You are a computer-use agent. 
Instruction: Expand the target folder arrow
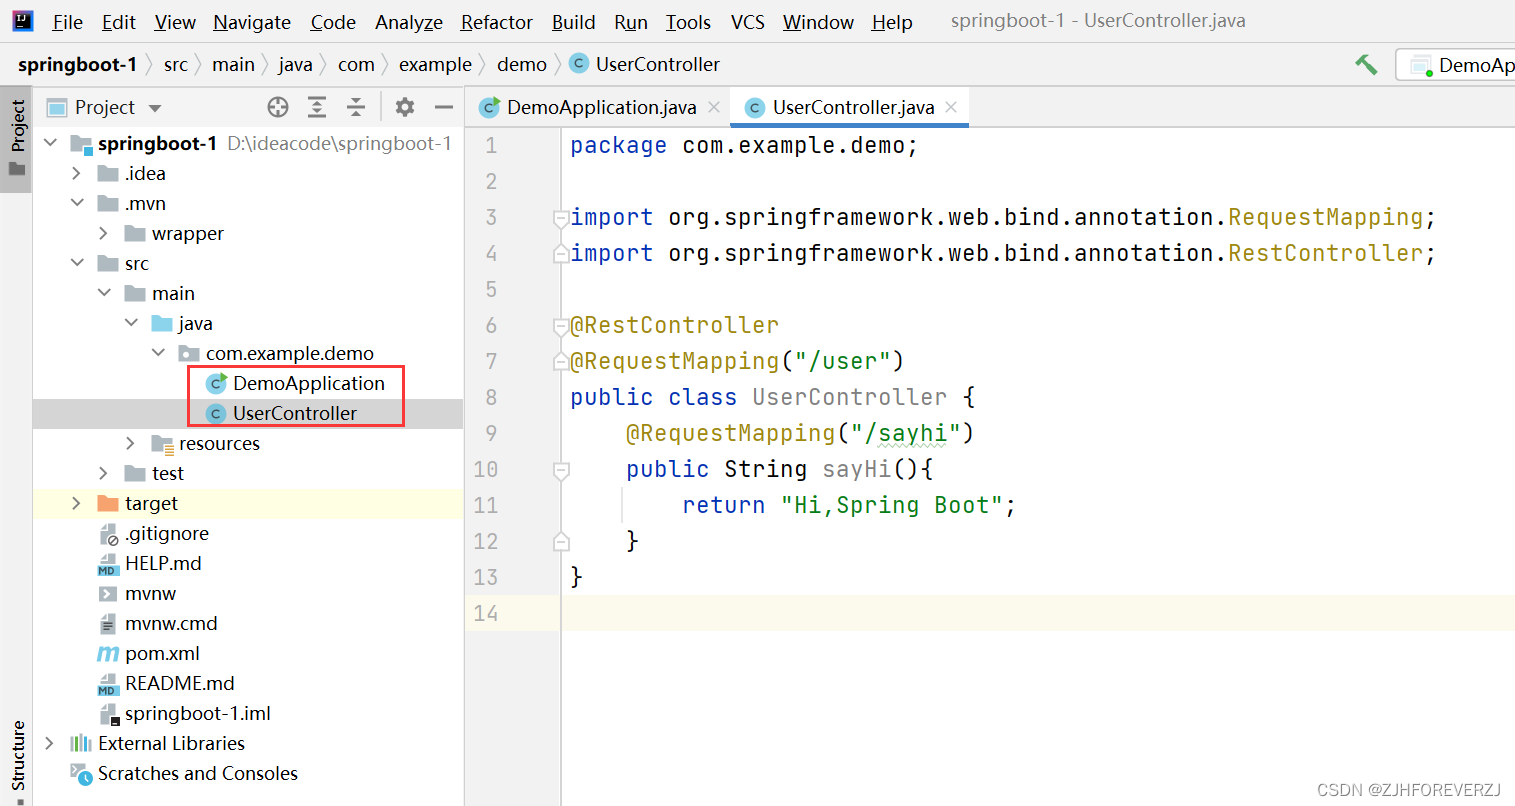click(77, 503)
